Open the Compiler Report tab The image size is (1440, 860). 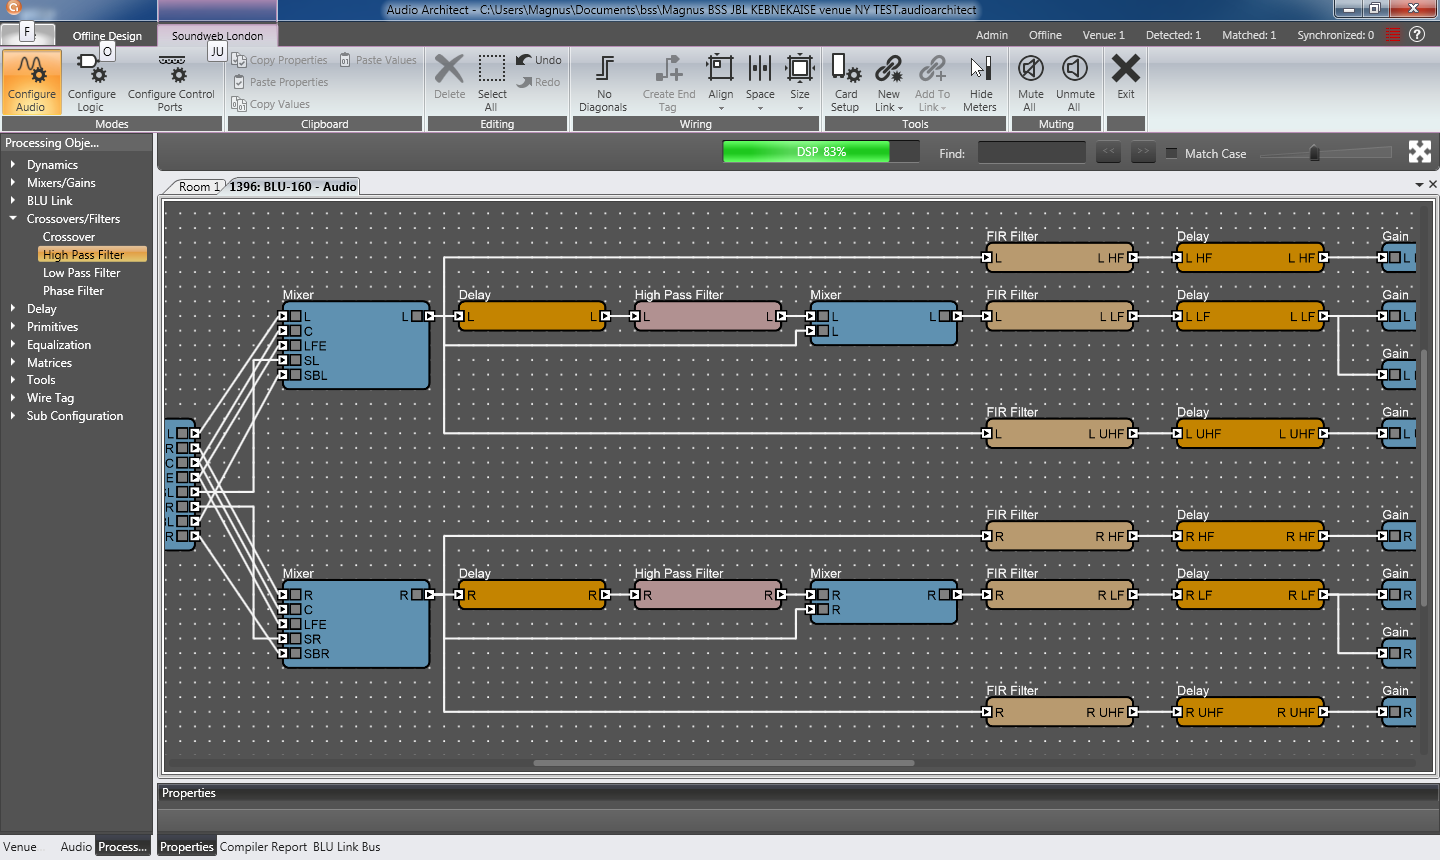pyautogui.click(x=263, y=846)
